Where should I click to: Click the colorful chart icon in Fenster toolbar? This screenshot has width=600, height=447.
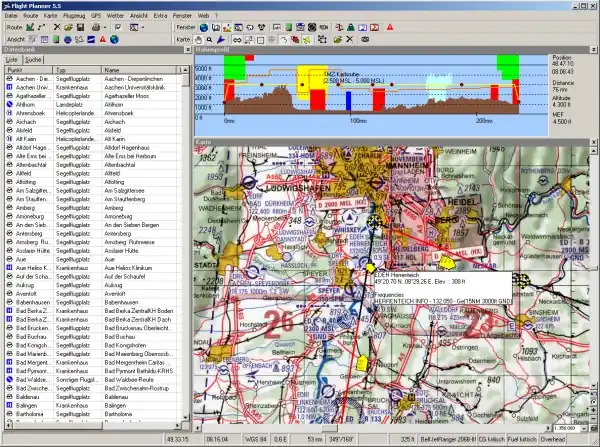227,27
